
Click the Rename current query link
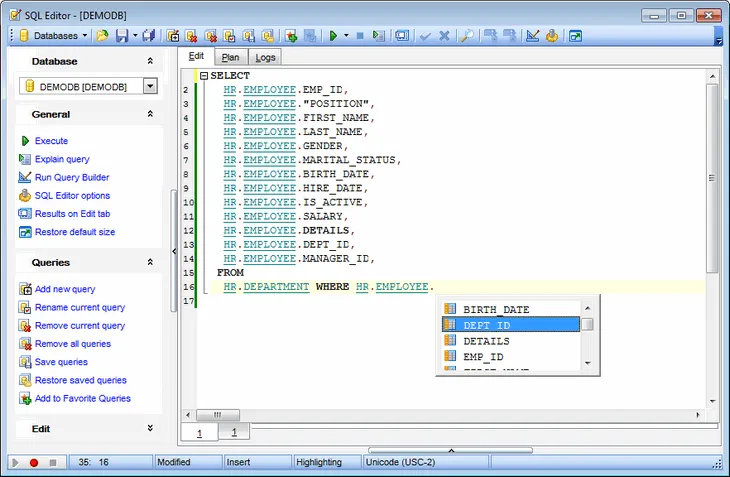[80, 307]
